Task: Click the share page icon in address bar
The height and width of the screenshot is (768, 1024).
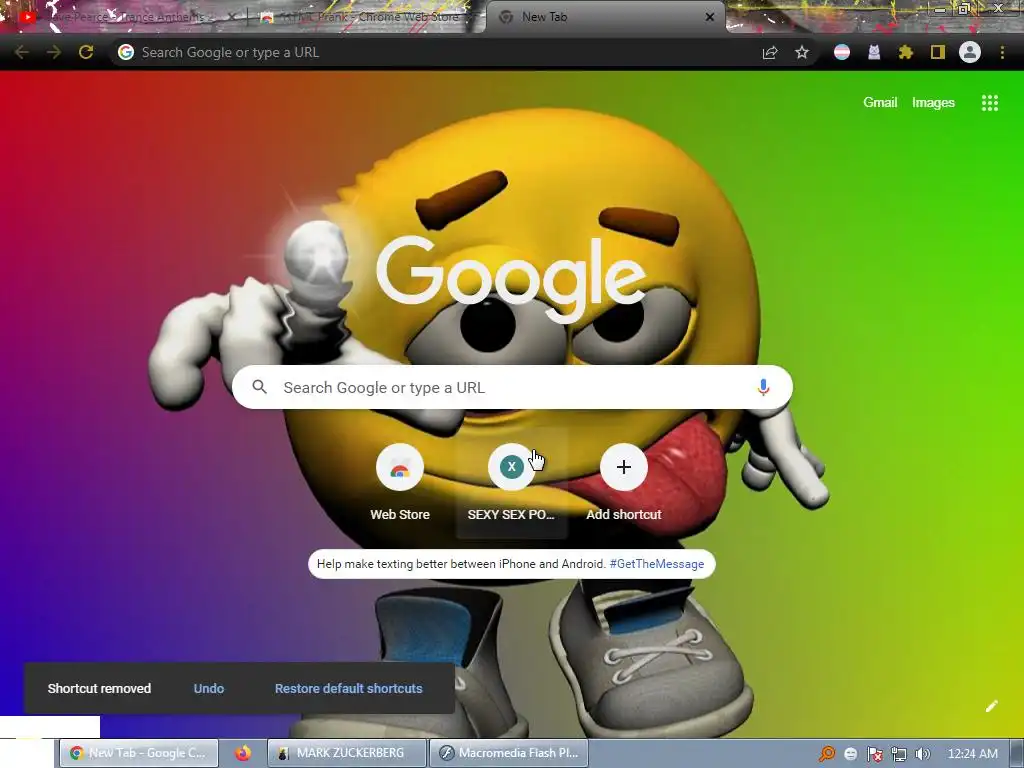Action: coord(770,52)
